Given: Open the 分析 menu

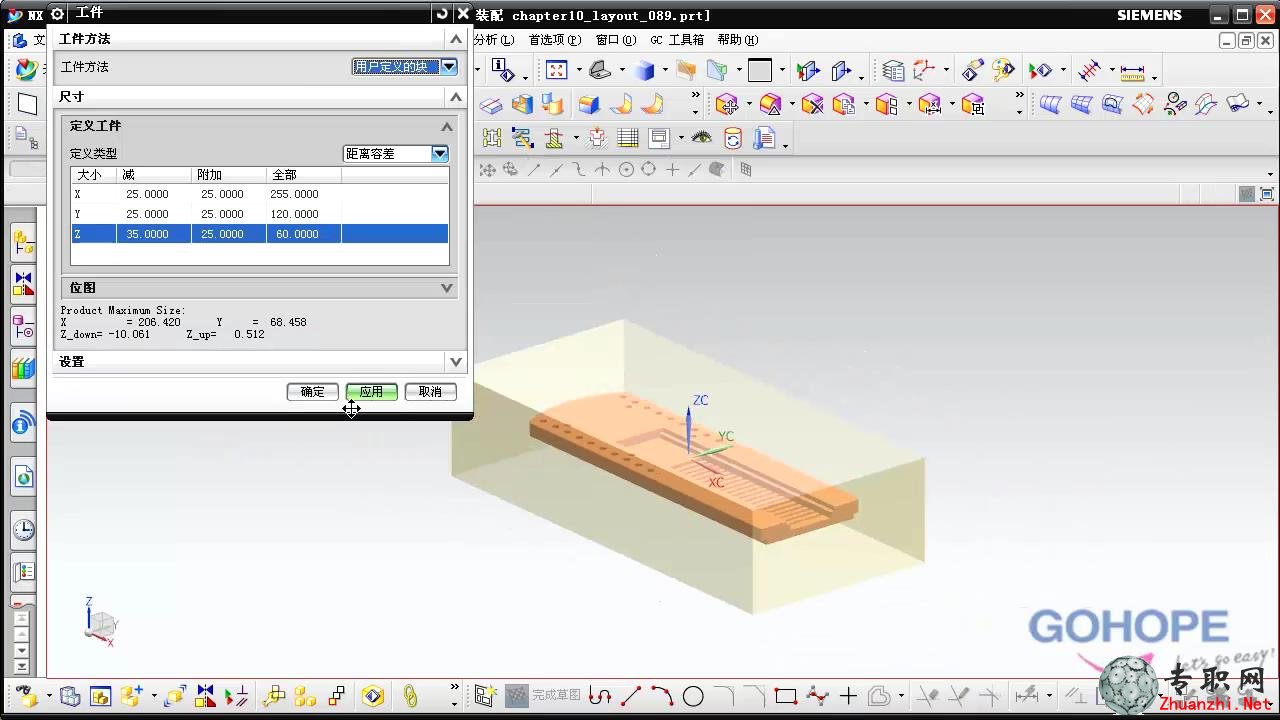Looking at the screenshot, I should click(x=493, y=40).
